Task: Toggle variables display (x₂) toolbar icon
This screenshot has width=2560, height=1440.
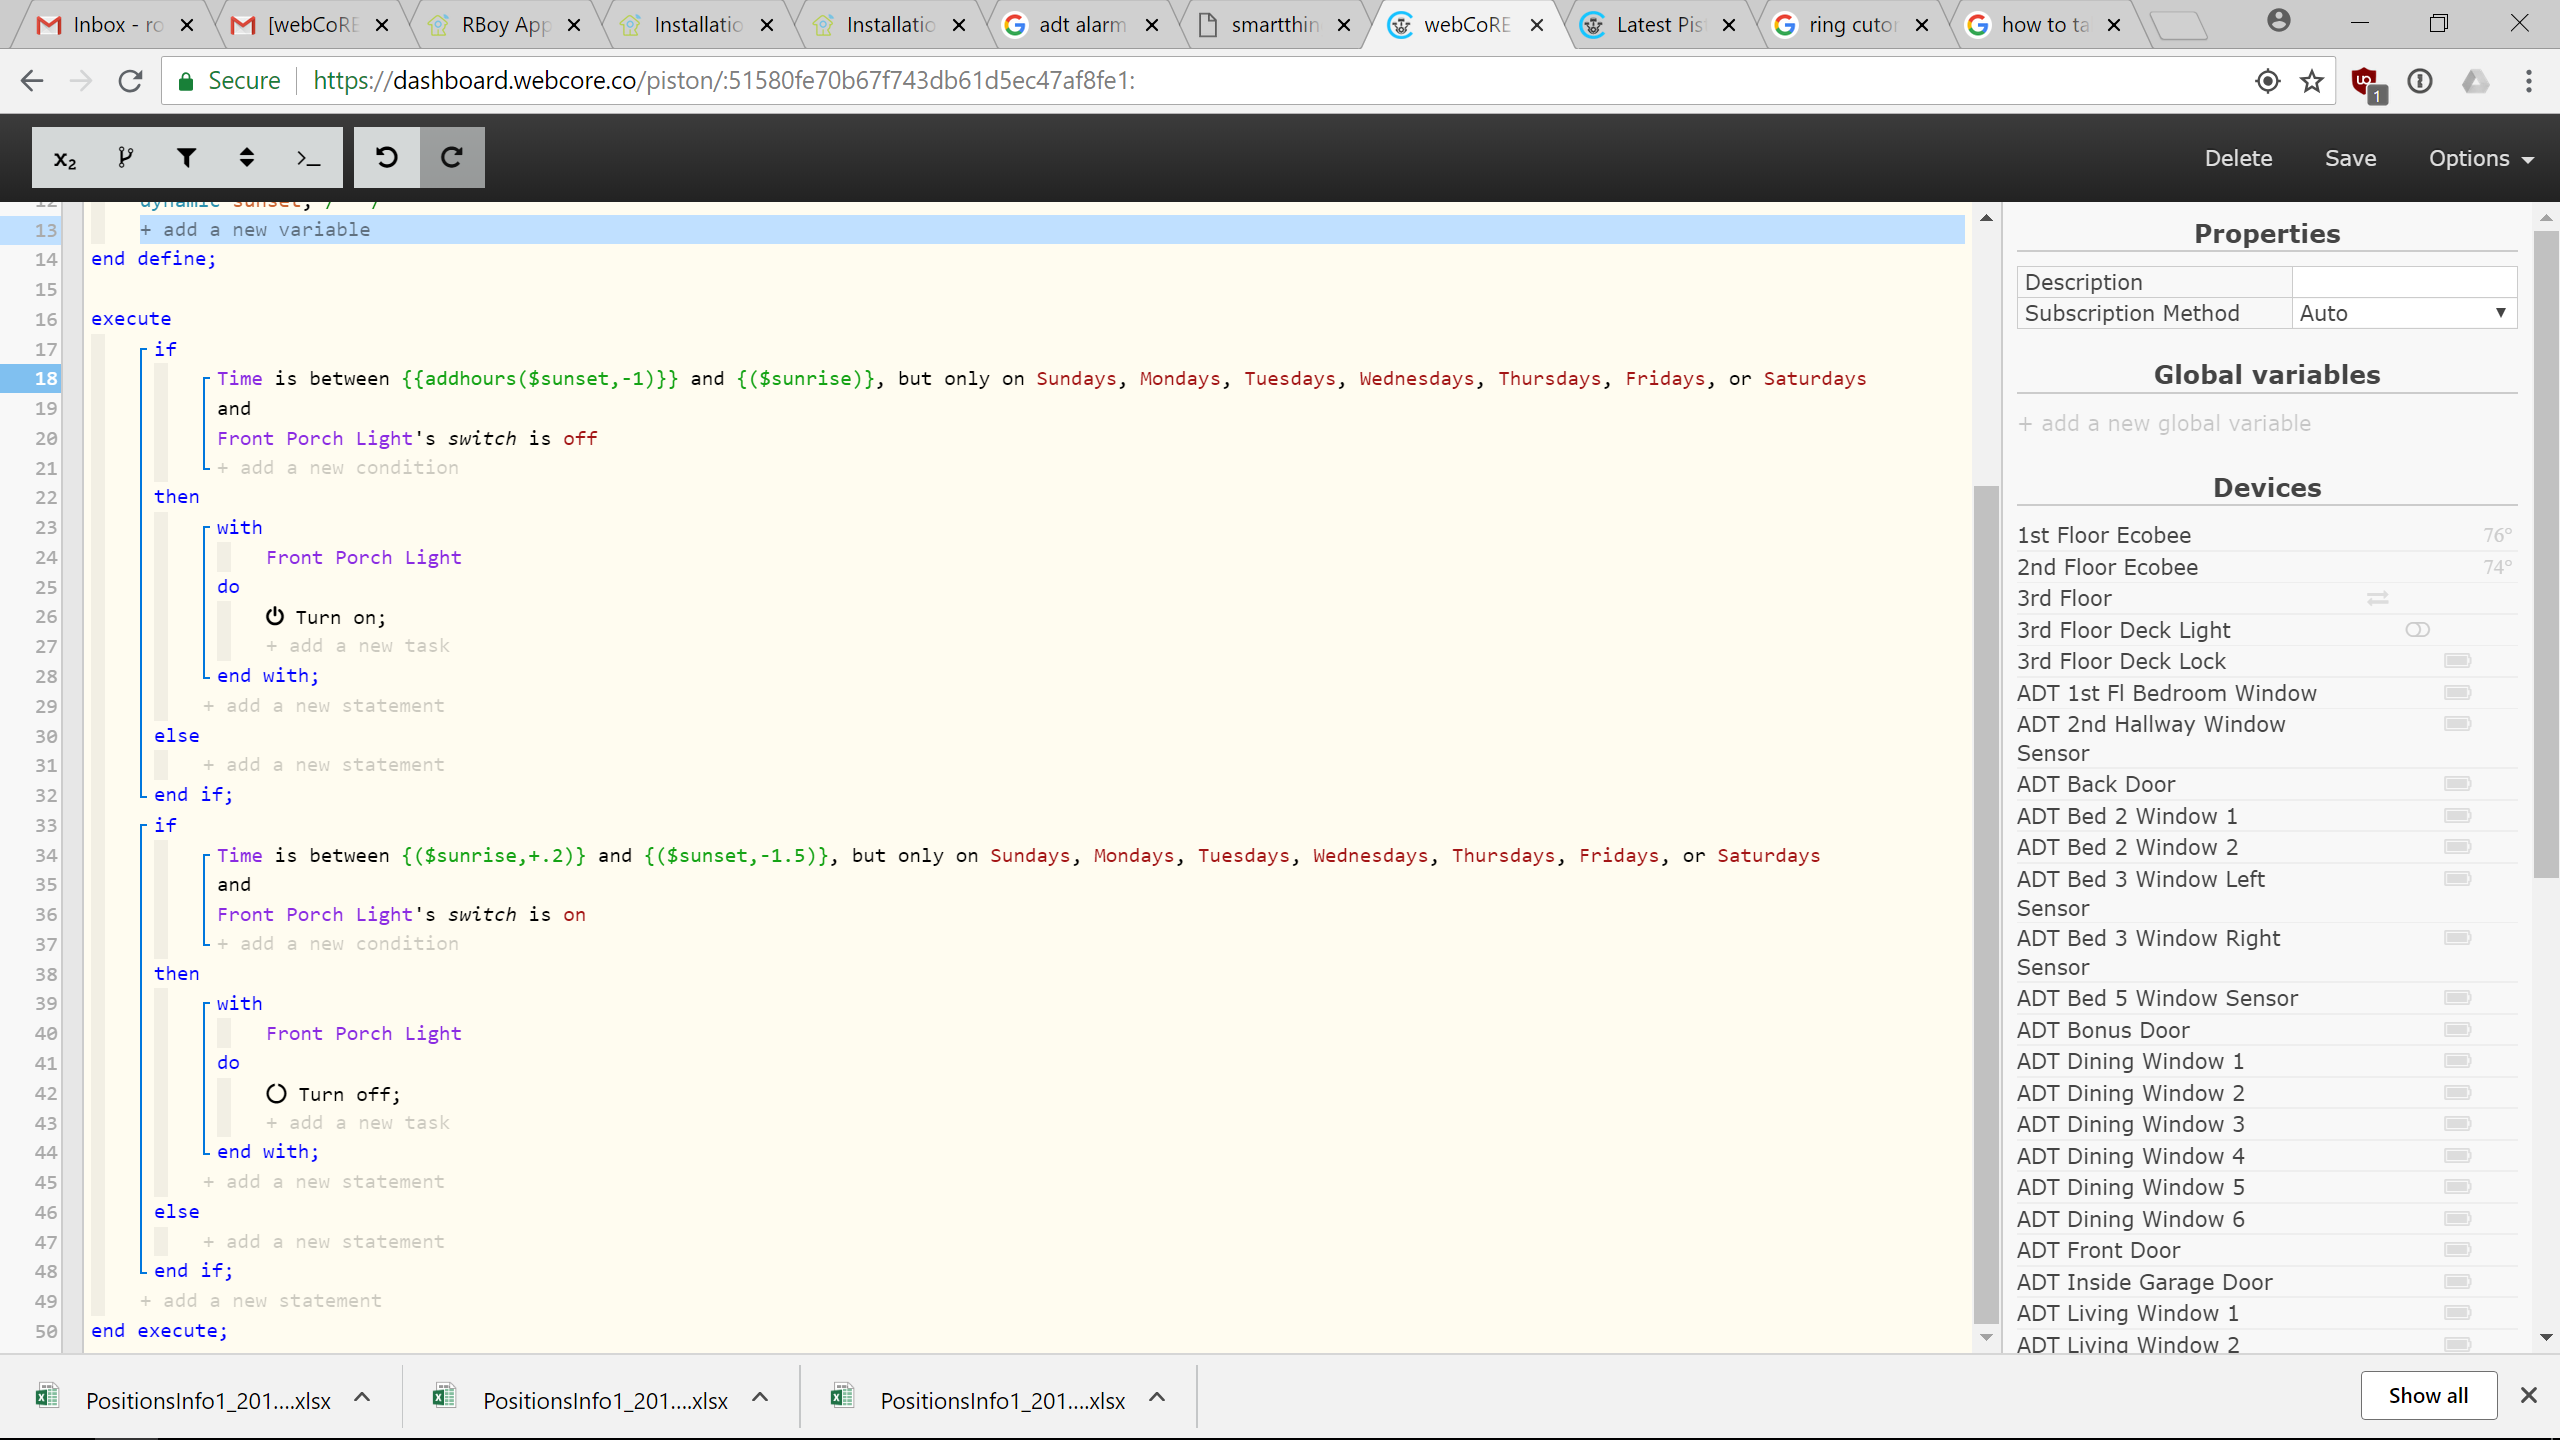Action: pyautogui.click(x=65, y=158)
